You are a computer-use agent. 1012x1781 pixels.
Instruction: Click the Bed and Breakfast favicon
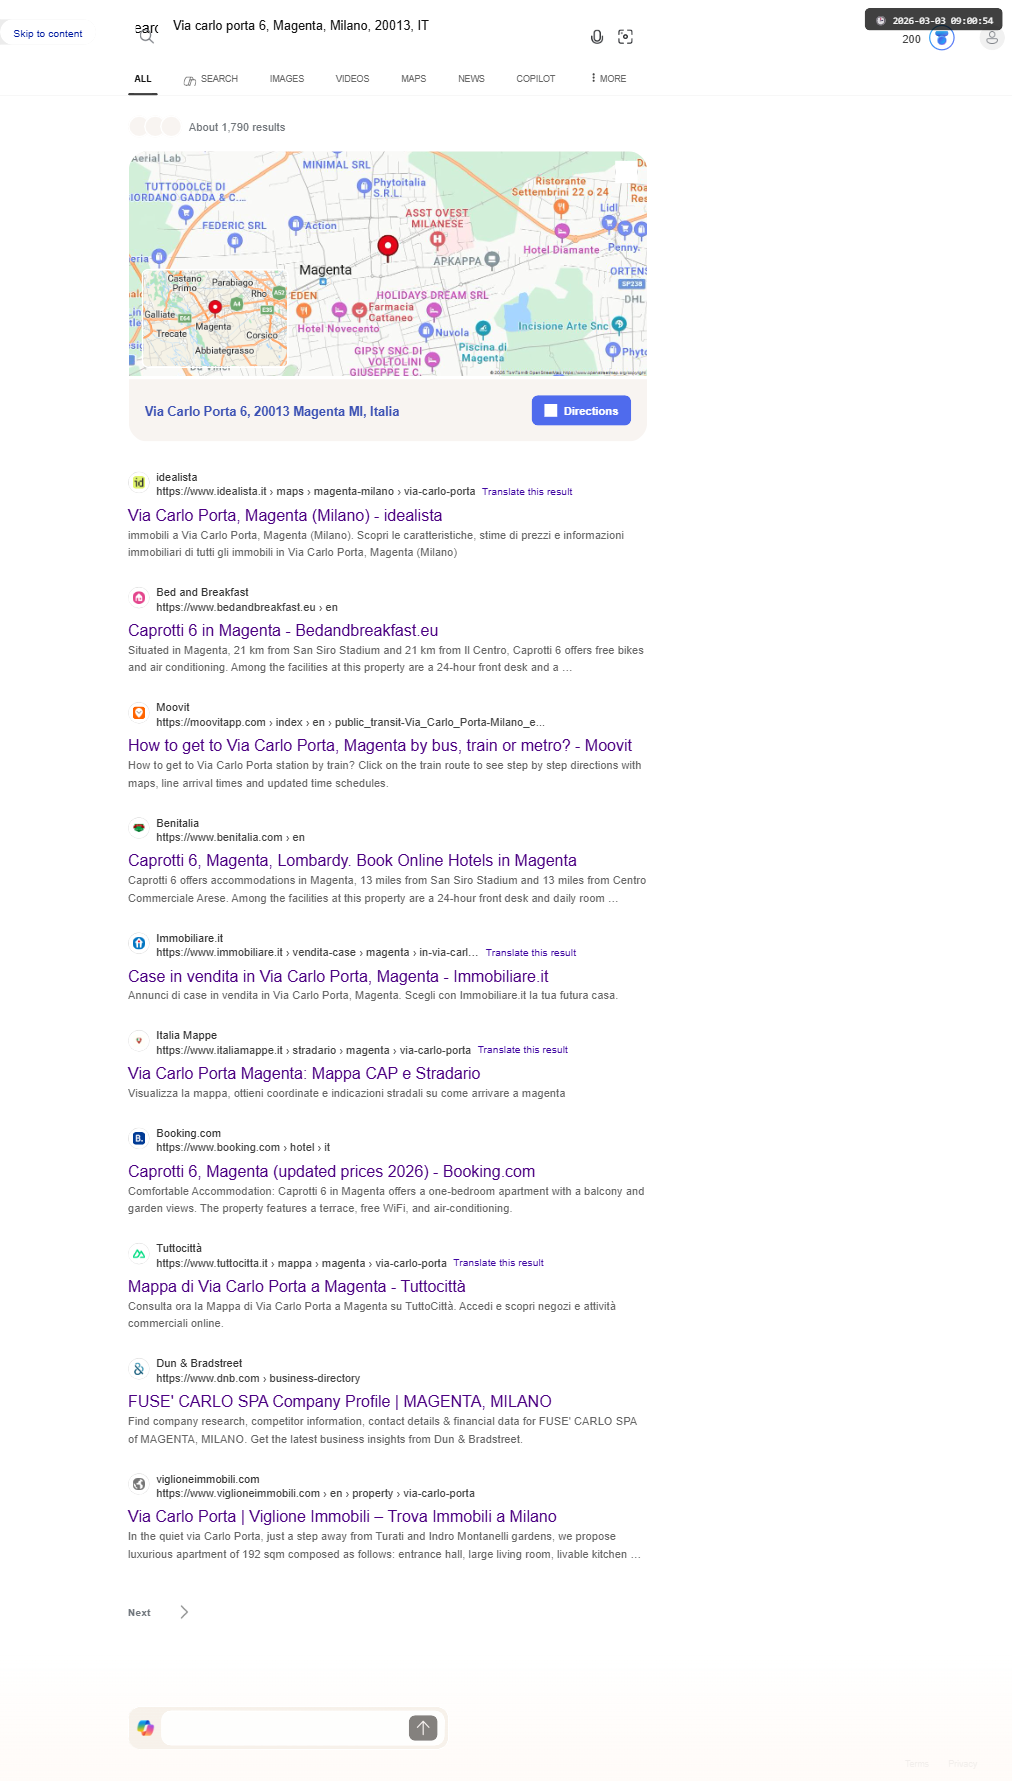click(x=139, y=597)
